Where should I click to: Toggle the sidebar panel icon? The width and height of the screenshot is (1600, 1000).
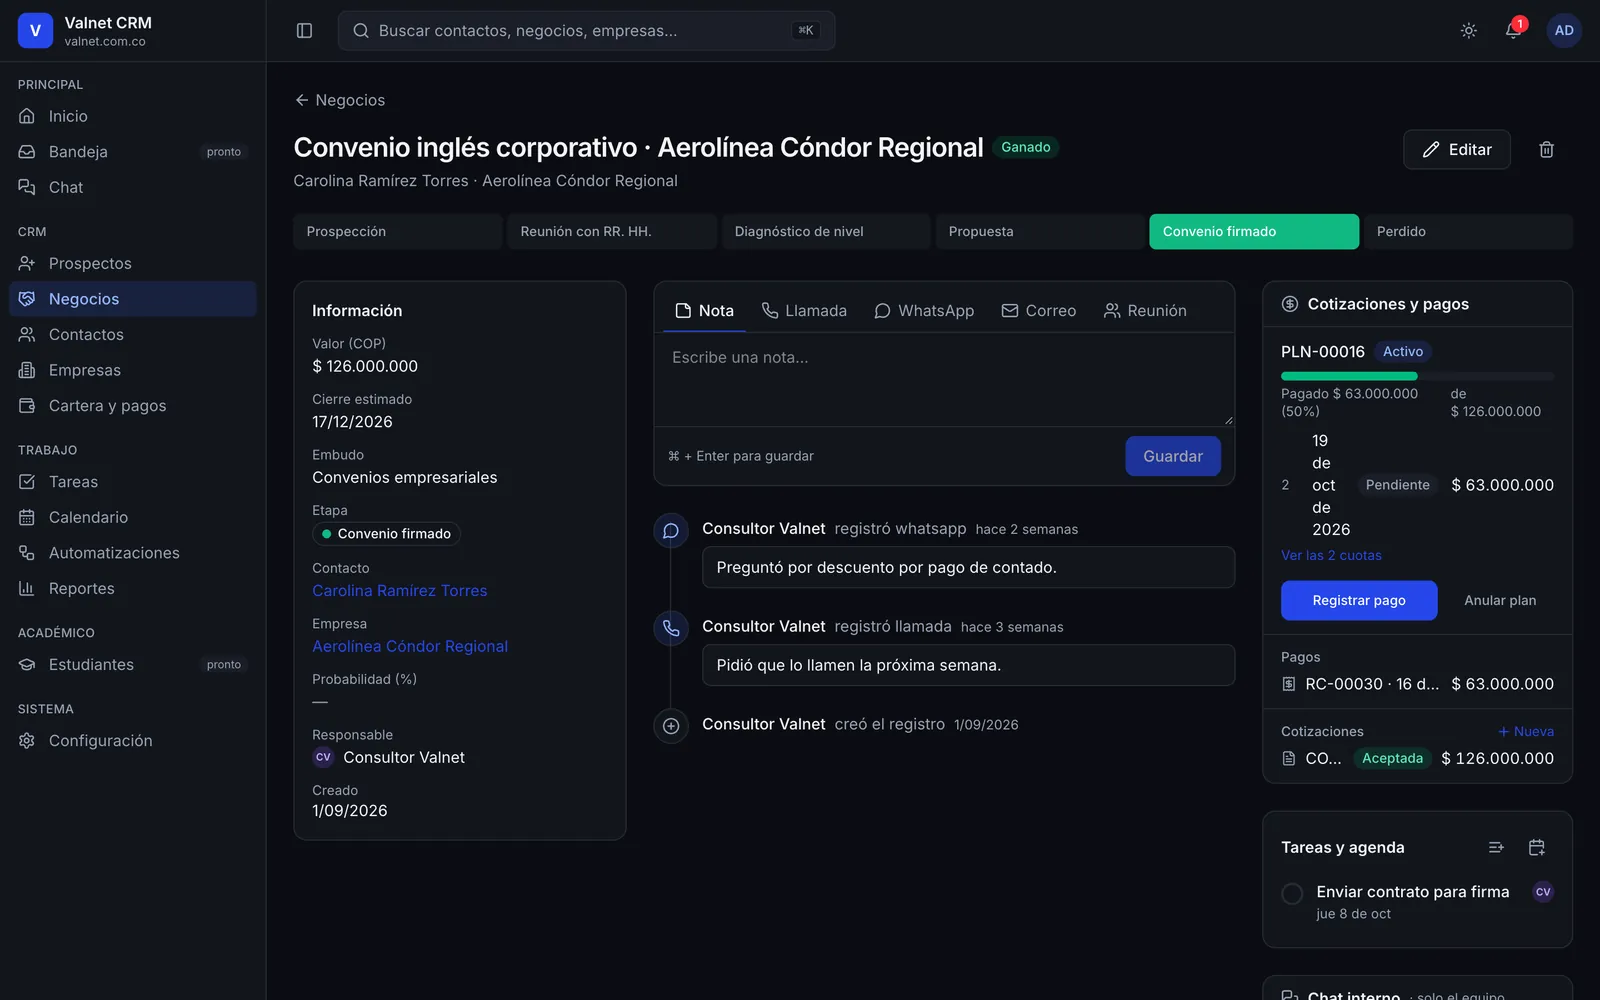(305, 31)
